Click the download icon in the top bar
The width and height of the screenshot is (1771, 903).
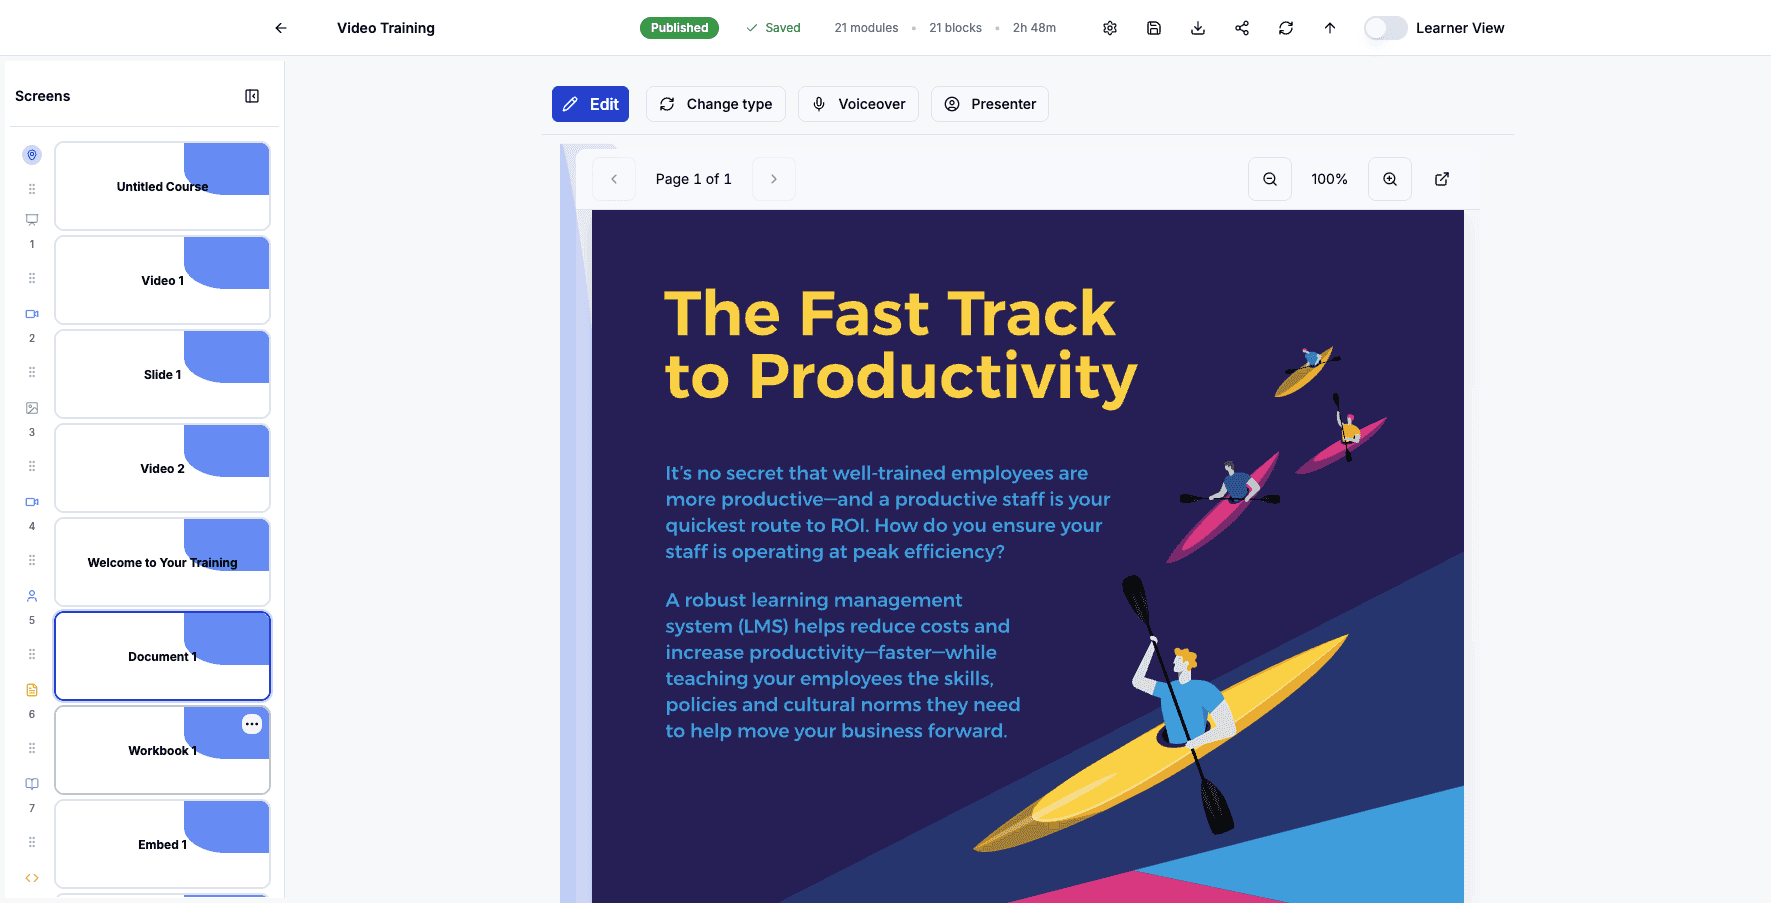point(1198,28)
